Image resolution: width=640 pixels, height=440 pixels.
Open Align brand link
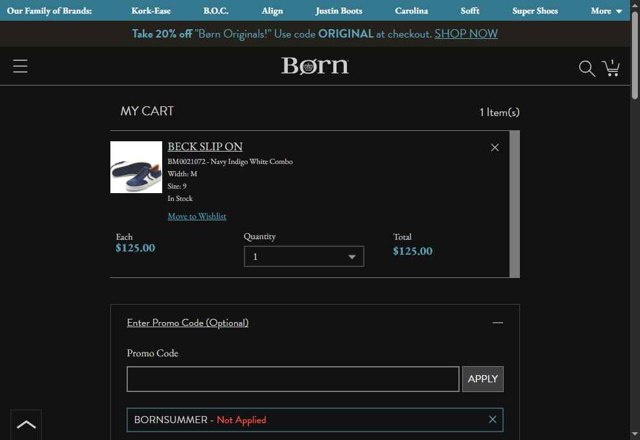click(x=272, y=11)
